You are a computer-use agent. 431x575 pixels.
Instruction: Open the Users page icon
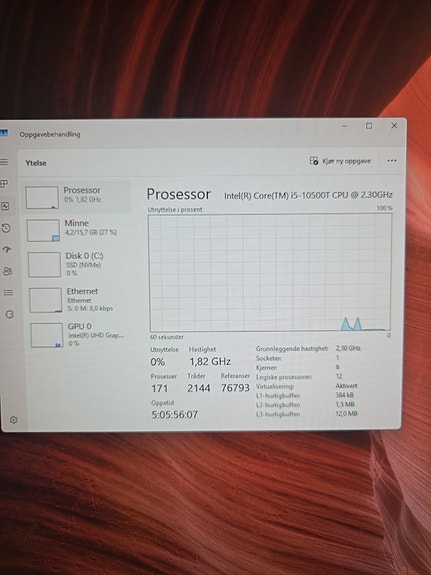[x=8, y=271]
